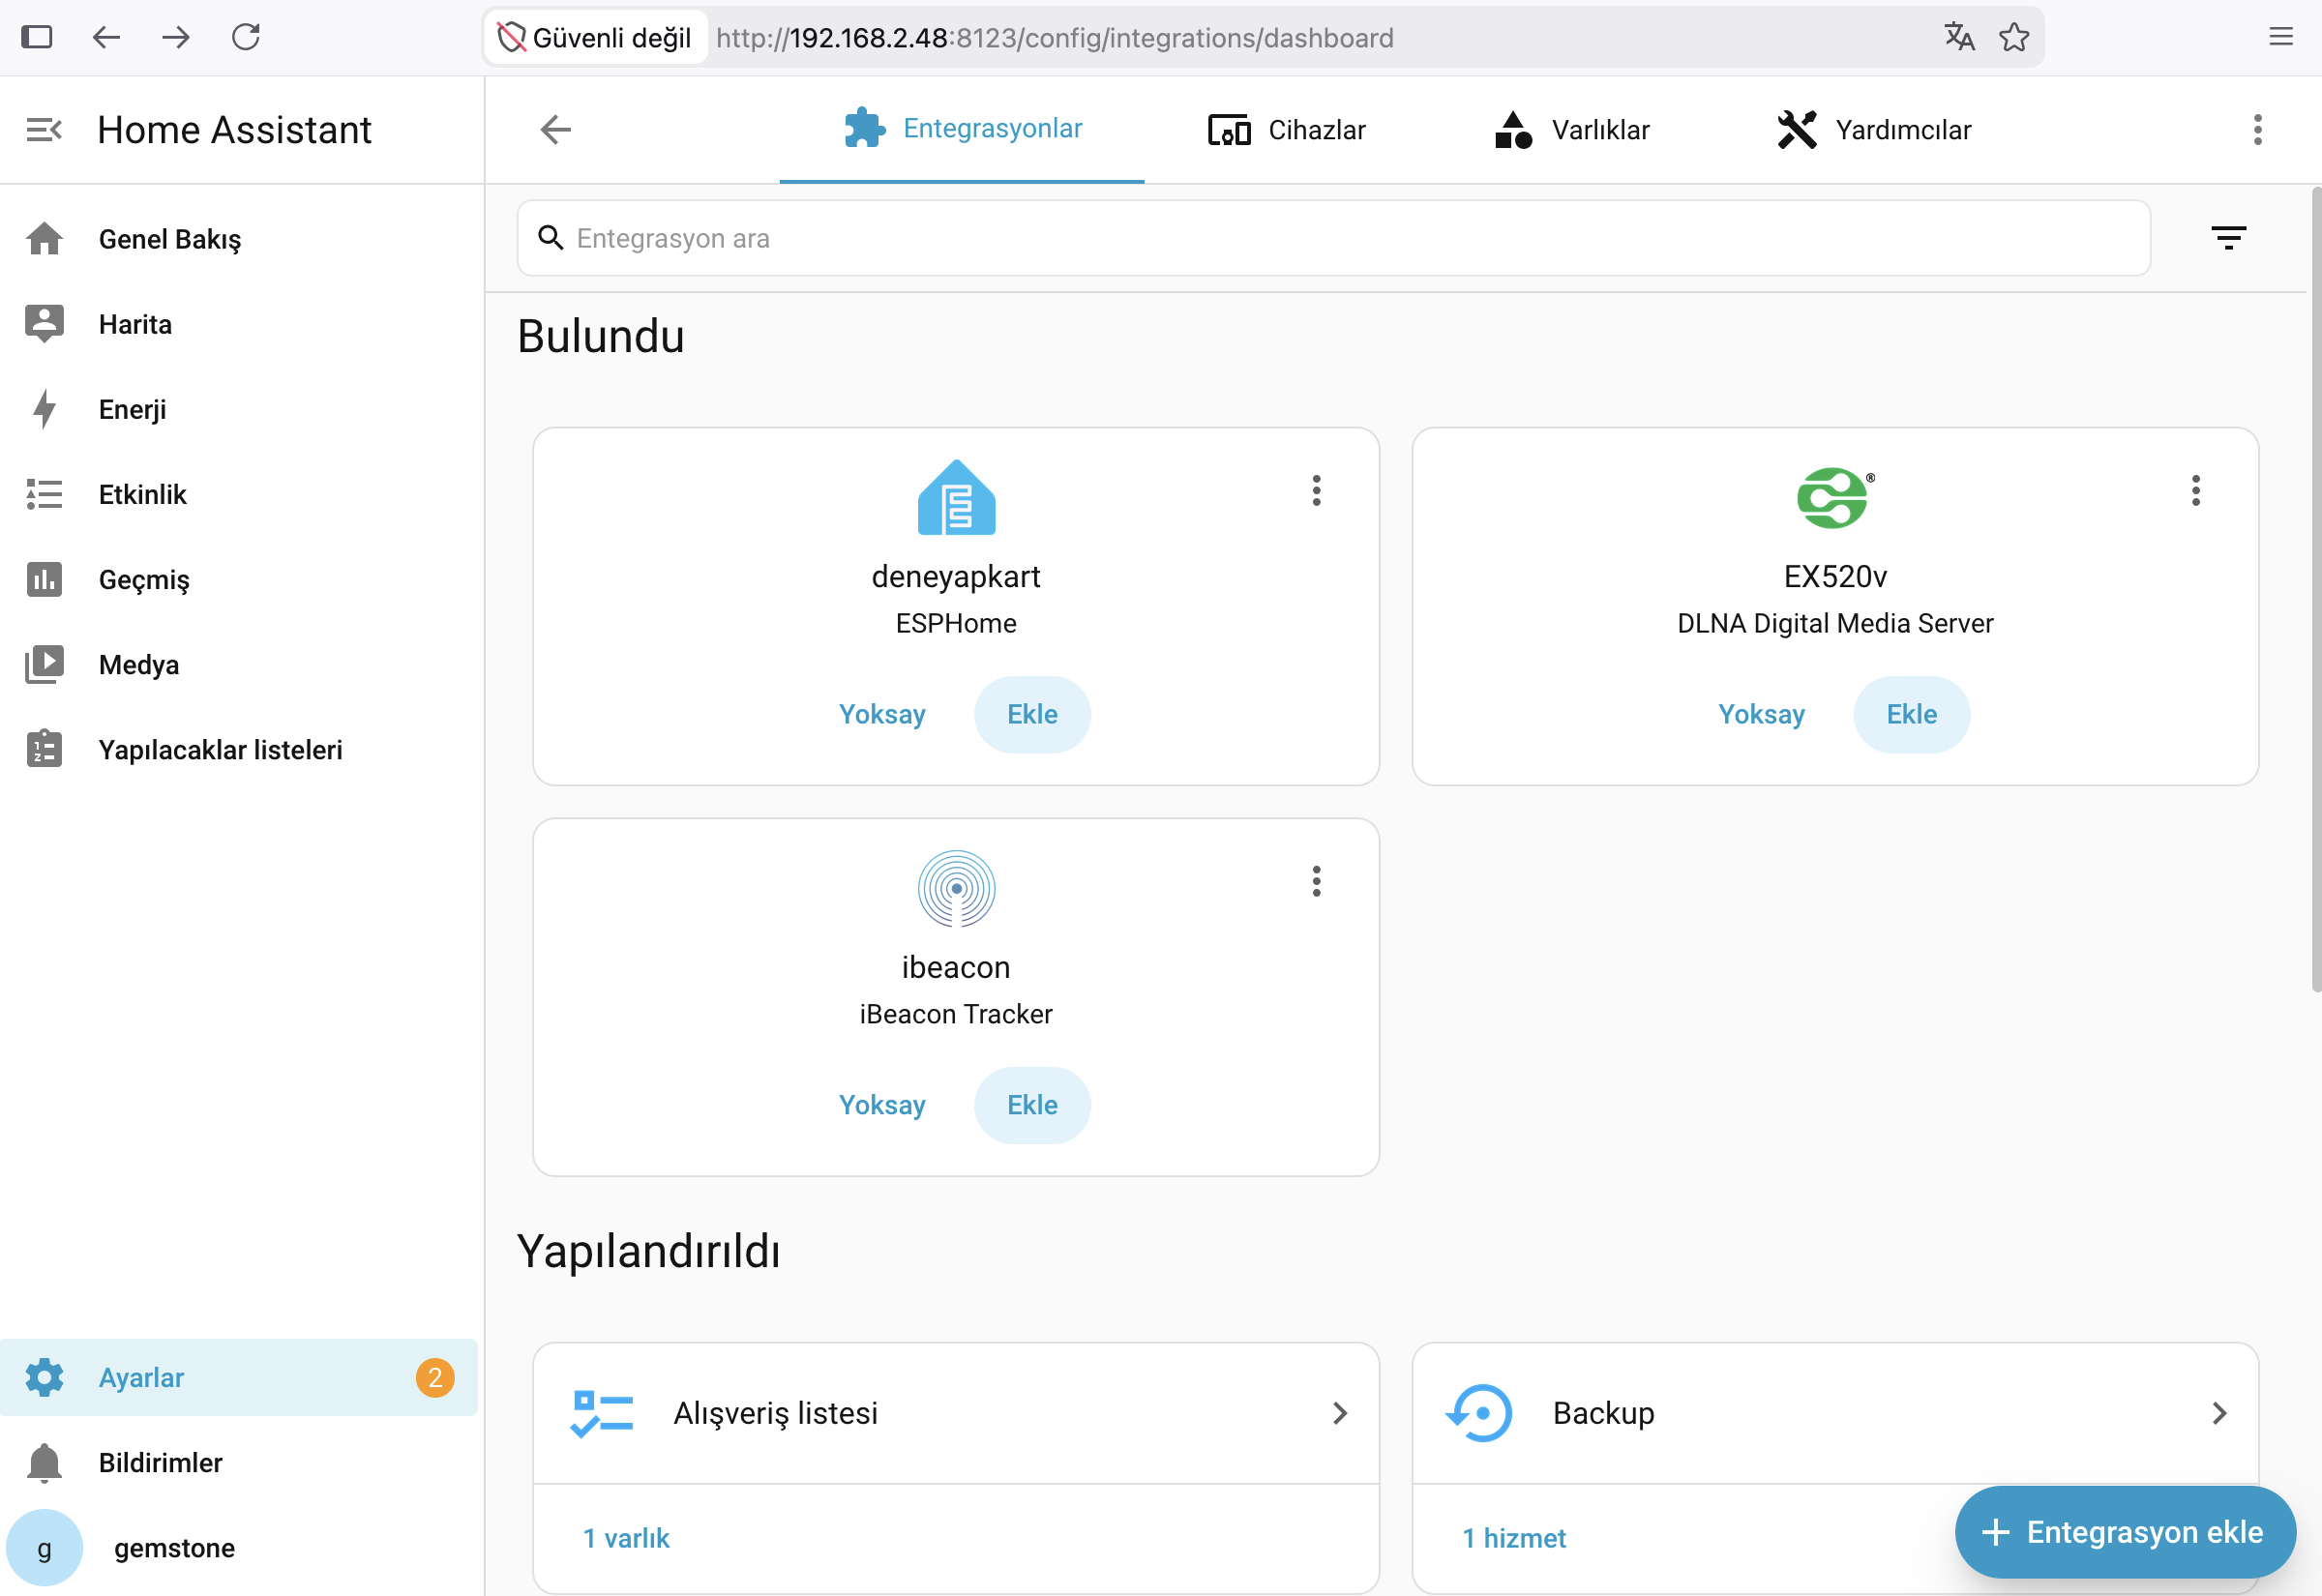Click the Alışveriş listesi checklist icon
Screen dimensions: 2322x1596
(602, 1413)
